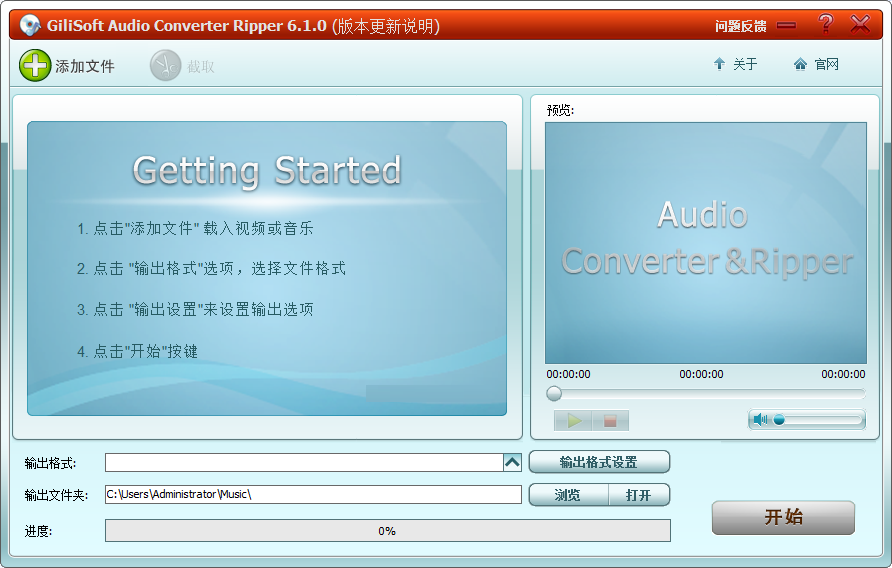892x568 pixels.
Task: Click step 2 输出格式 instruction text
Action: (211, 269)
